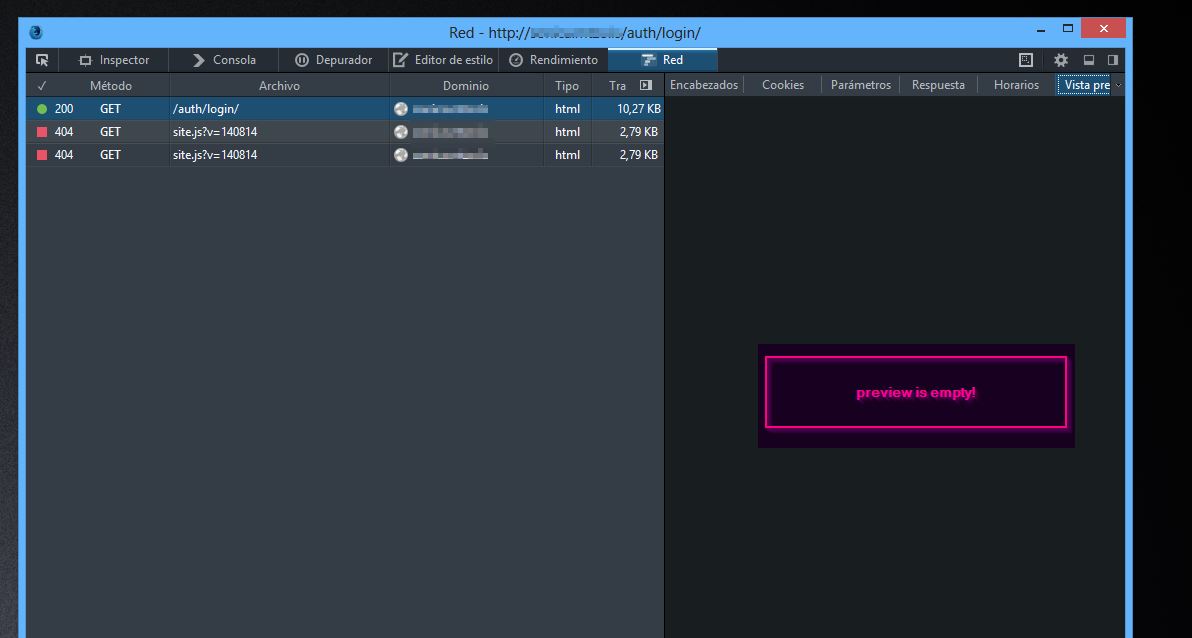Open the Parámetros details tab

[861, 85]
